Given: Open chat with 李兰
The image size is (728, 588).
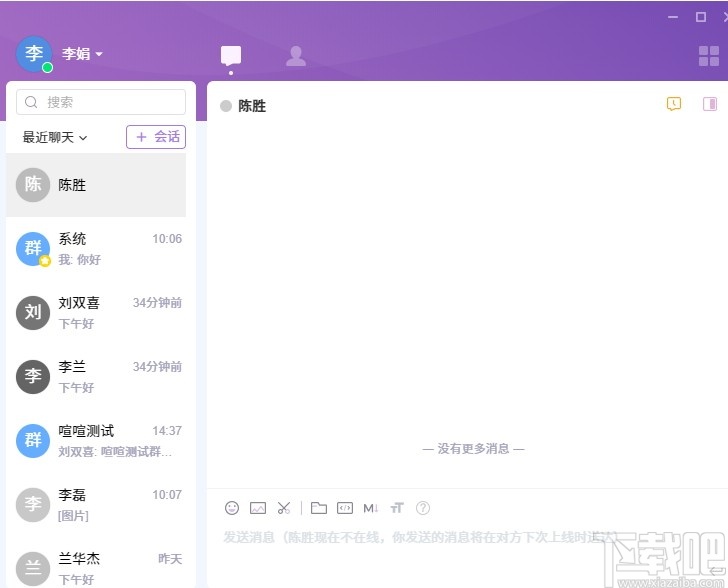Looking at the screenshot, I should (x=96, y=377).
